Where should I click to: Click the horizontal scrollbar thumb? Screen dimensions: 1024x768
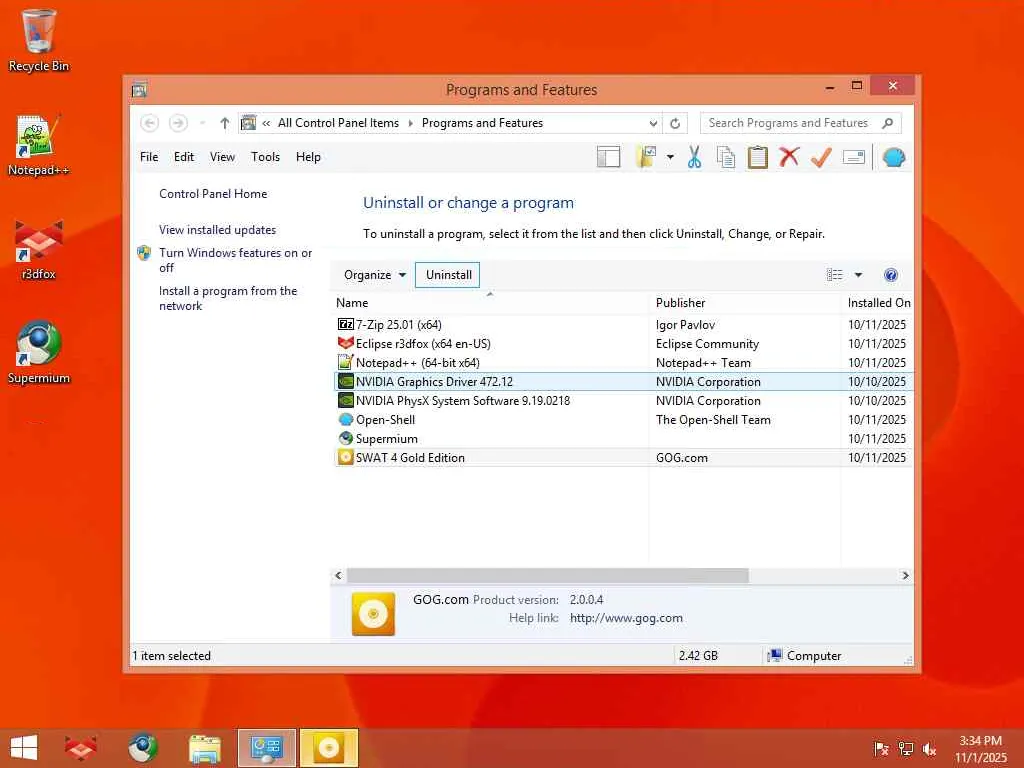coord(547,575)
